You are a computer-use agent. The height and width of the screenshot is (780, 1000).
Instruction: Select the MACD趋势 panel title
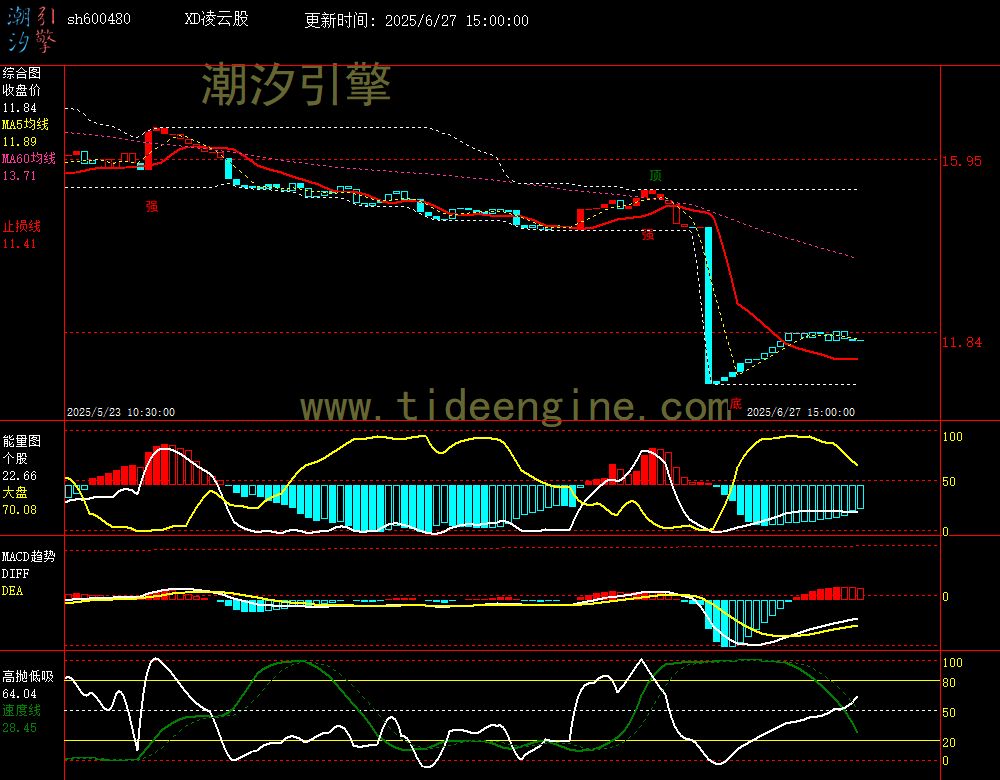pyautogui.click(x=29, y=556)
